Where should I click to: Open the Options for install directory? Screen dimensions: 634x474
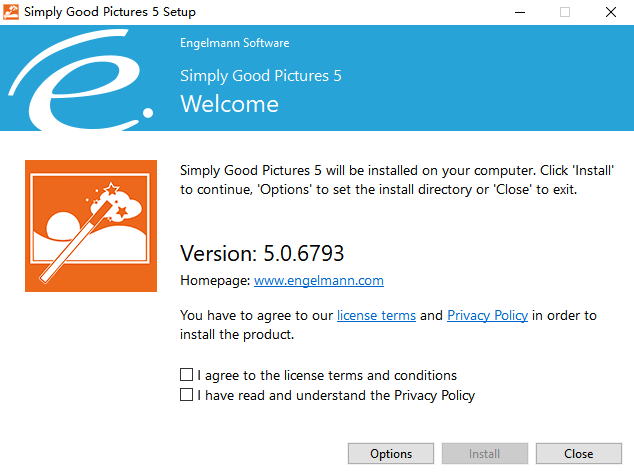(x=391, y=454)
